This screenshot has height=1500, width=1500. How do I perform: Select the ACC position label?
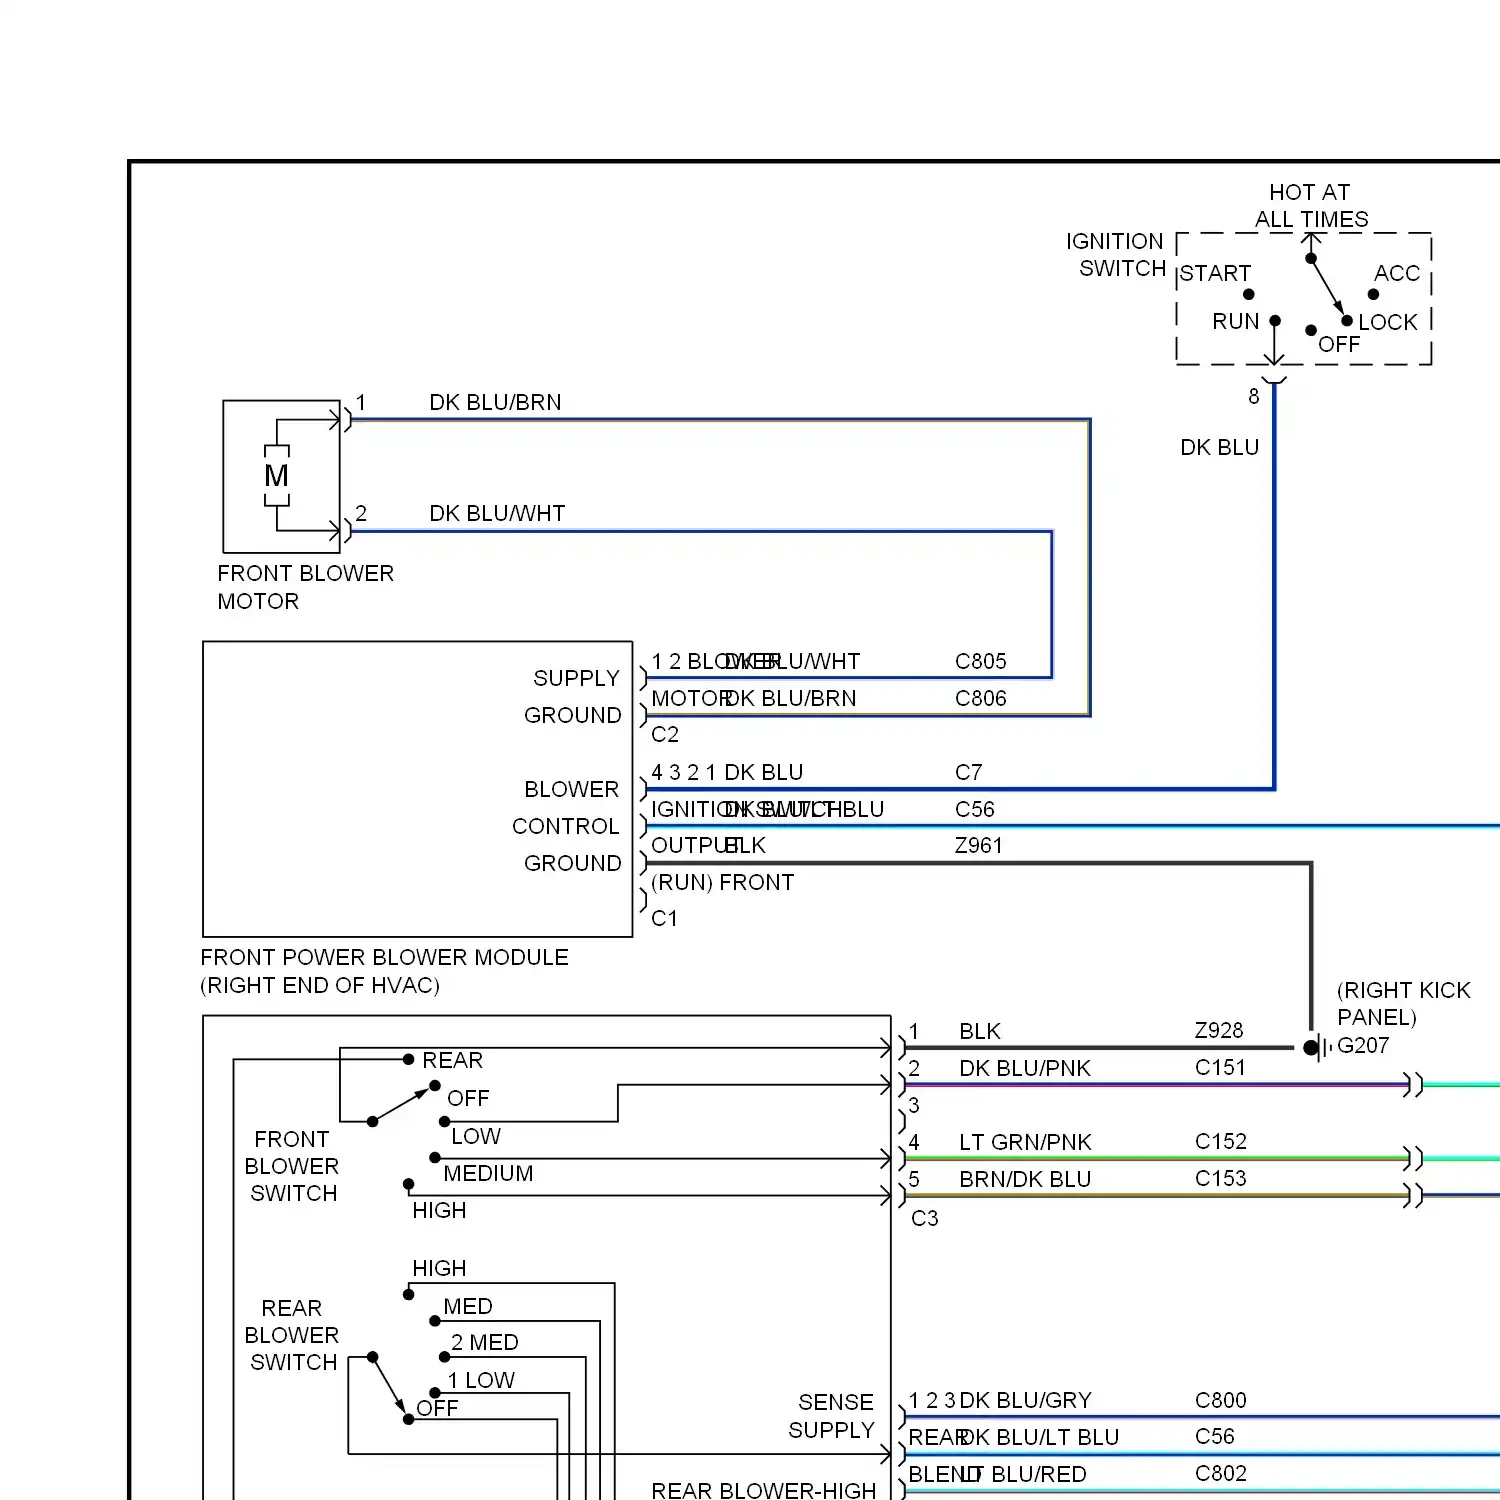click(1397, 273)
